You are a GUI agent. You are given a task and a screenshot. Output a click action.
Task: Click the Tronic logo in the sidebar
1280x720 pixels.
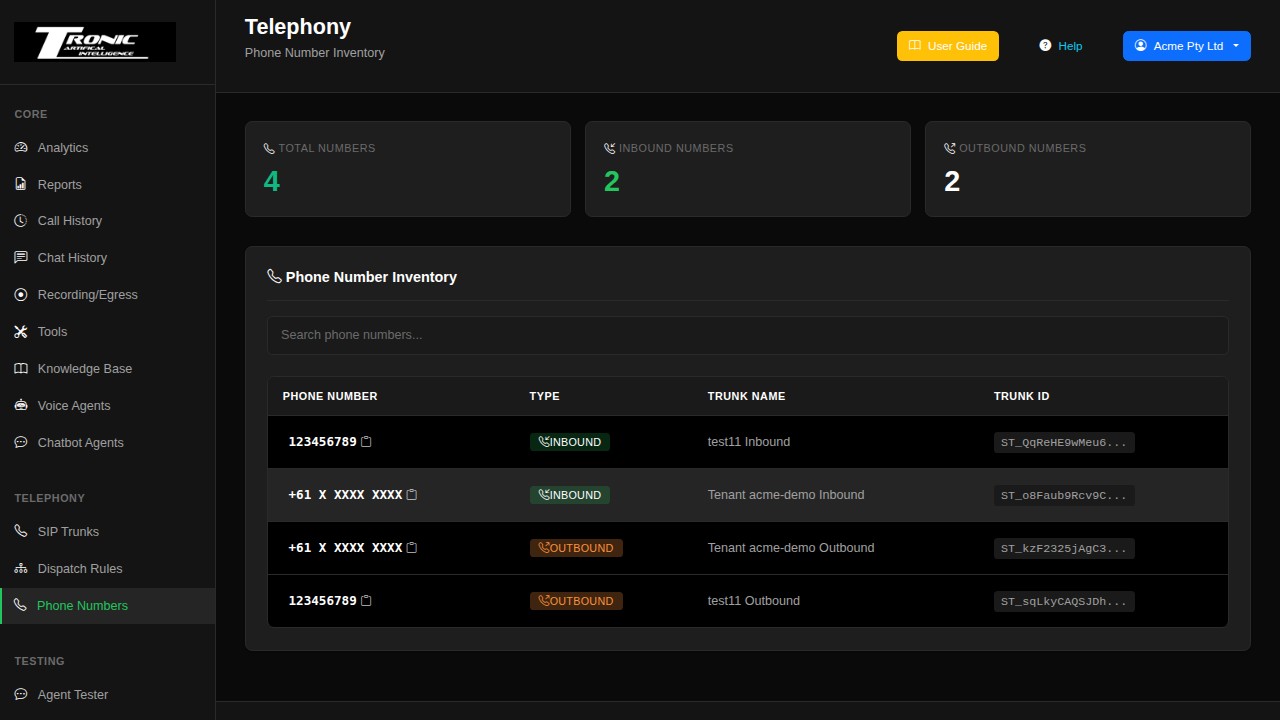click(x=95, y=42)
